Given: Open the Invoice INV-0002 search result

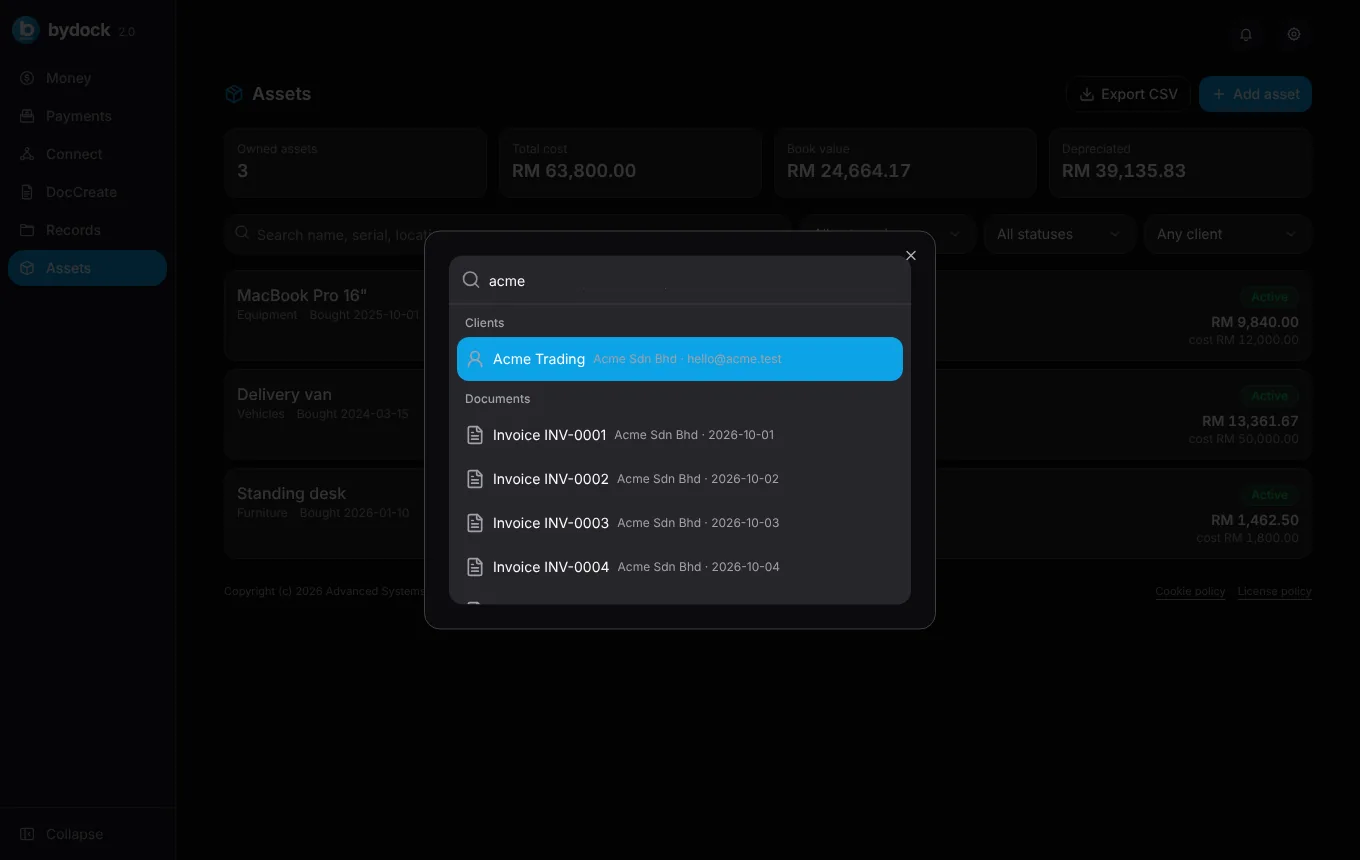Looking at the screenshot, I should coord(680,479).
